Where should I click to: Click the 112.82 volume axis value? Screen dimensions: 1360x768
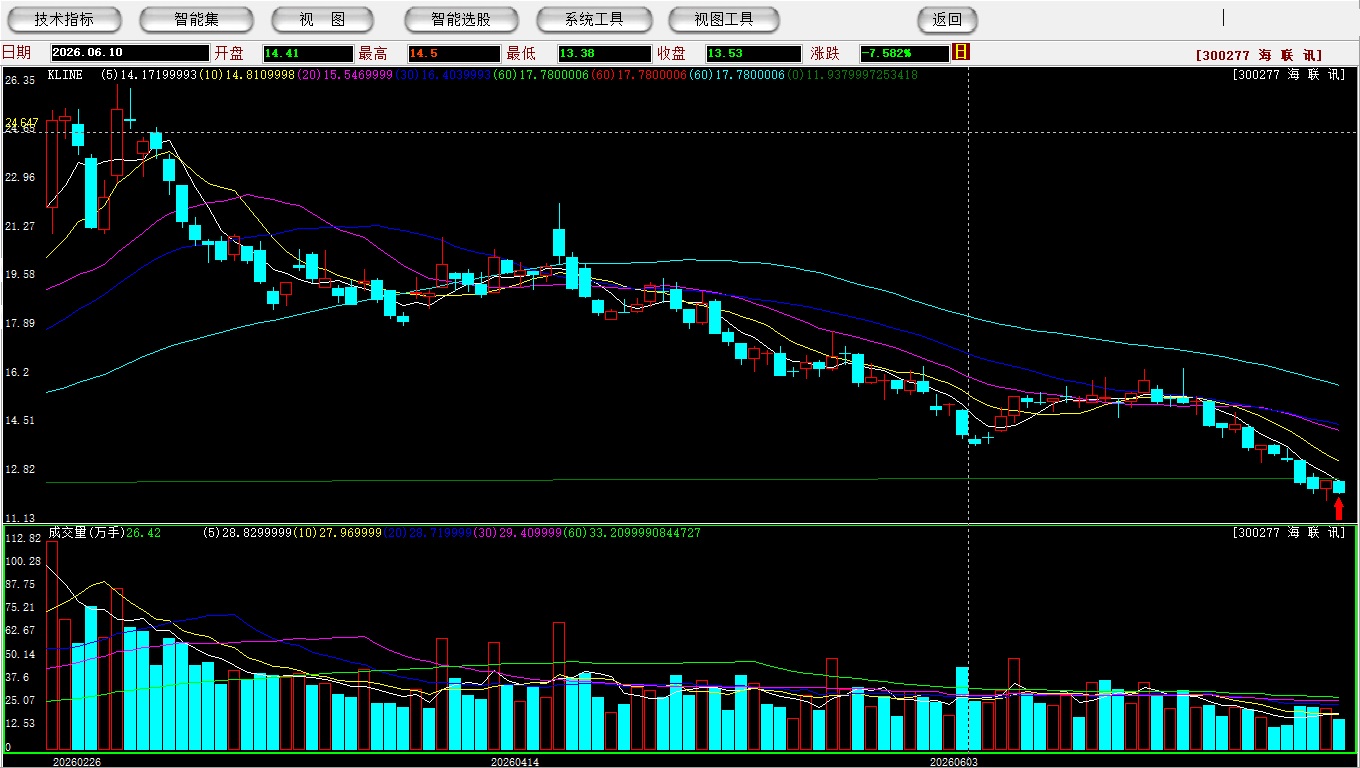(x=22, y=538)
